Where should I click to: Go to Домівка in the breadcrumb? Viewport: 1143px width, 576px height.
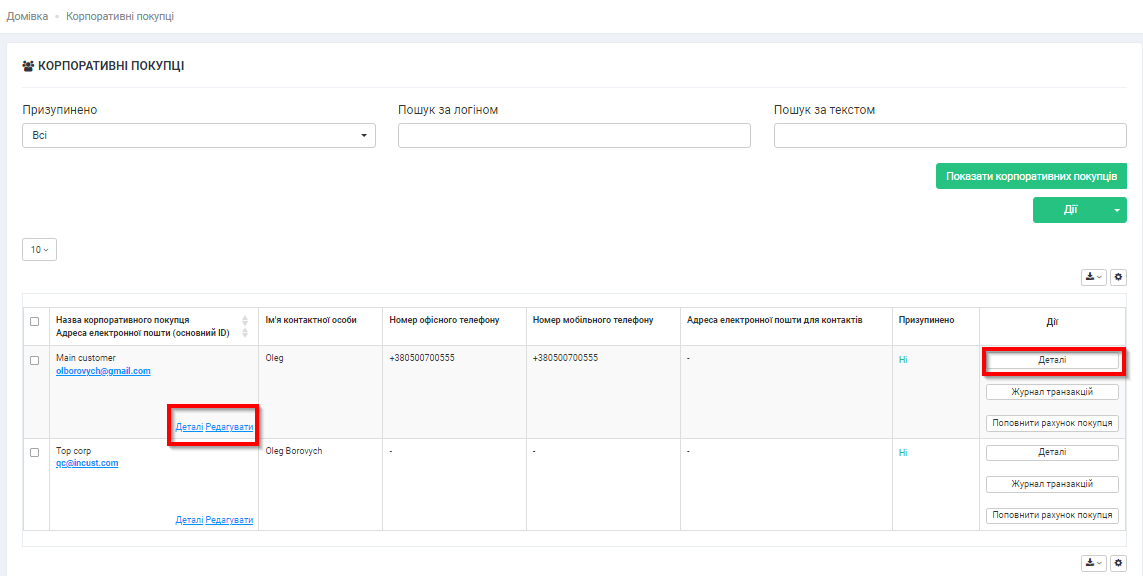click(x=27, y=17)
